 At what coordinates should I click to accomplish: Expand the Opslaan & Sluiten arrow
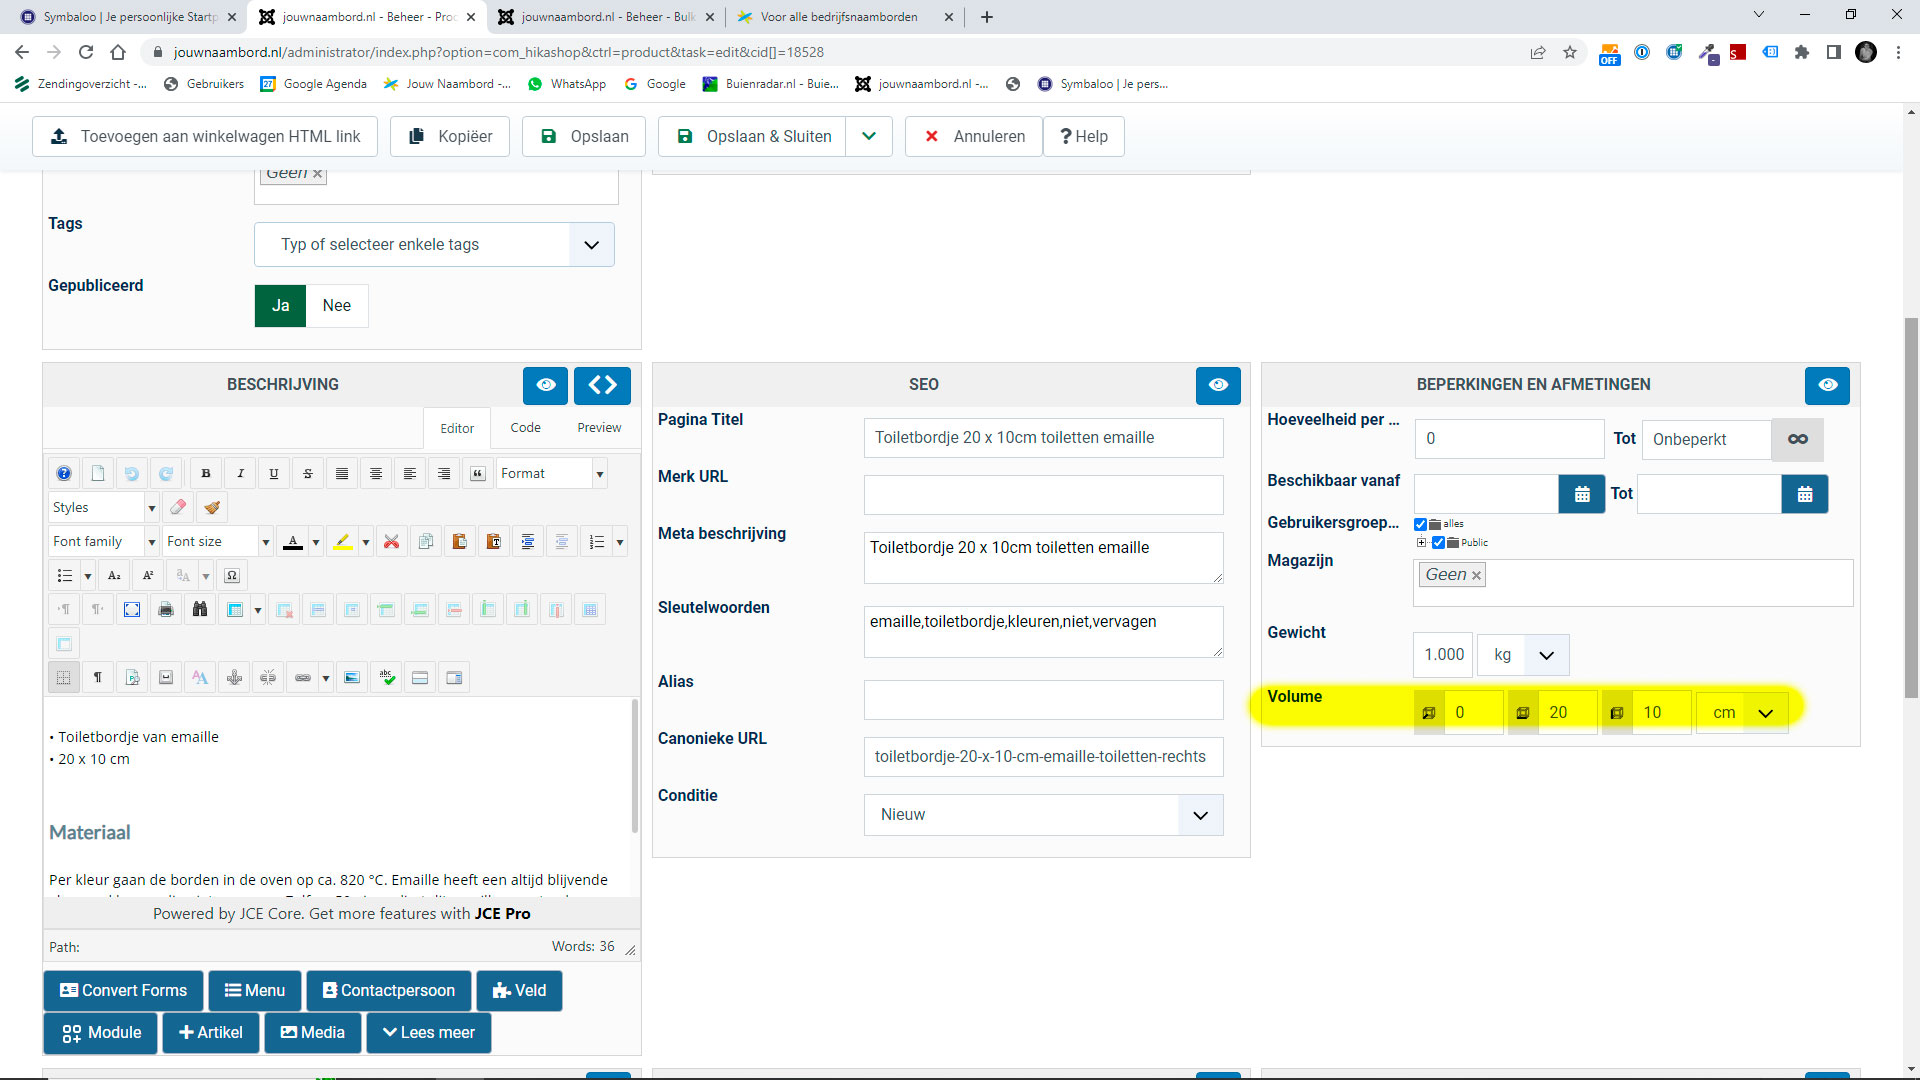(869, 137)
